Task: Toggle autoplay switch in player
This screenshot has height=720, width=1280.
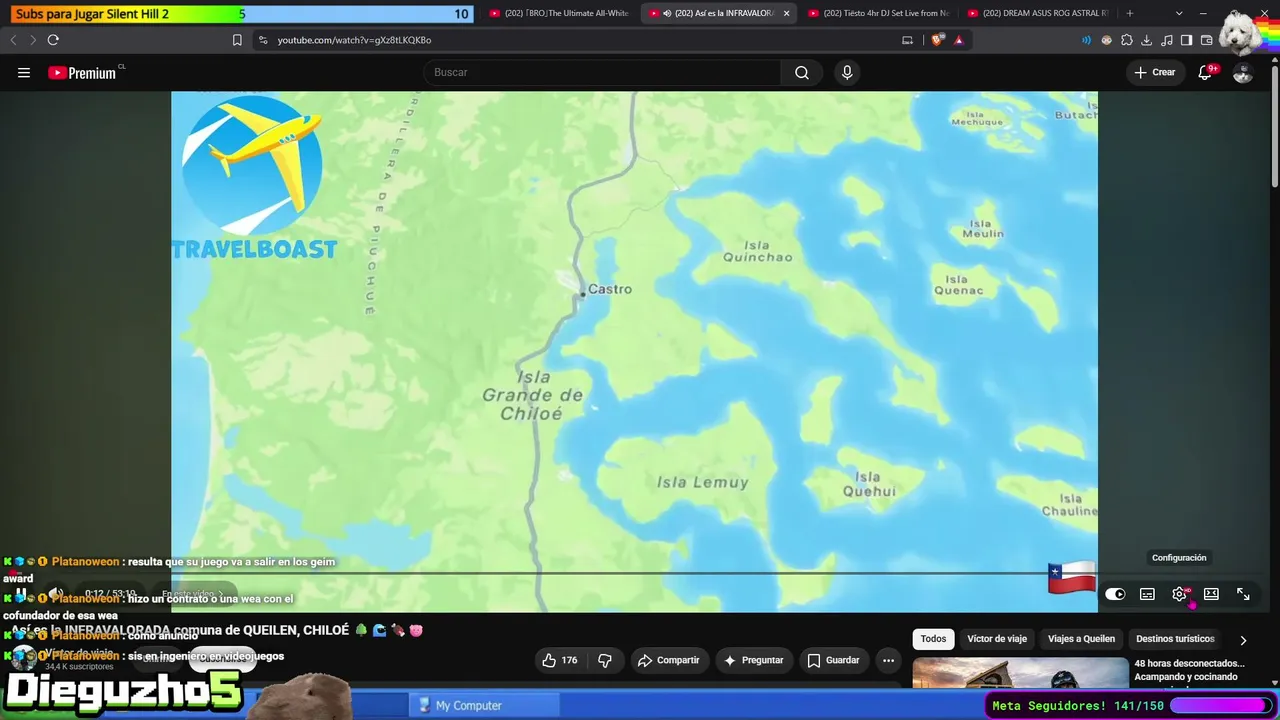Action: (x=1115, y=594)
